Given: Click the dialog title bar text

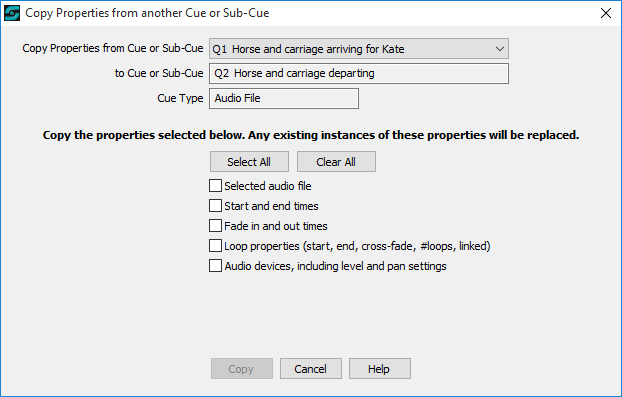Looking at the screenshot, I should tap(147, 13).
